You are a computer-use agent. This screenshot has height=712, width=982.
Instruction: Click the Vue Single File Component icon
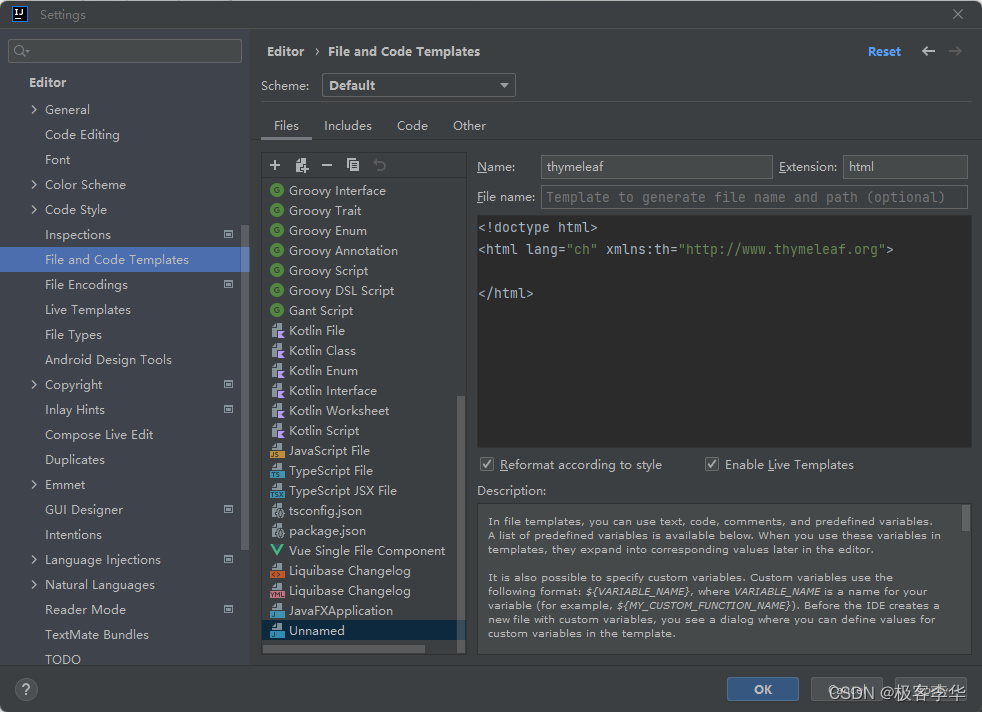(277, 550)
